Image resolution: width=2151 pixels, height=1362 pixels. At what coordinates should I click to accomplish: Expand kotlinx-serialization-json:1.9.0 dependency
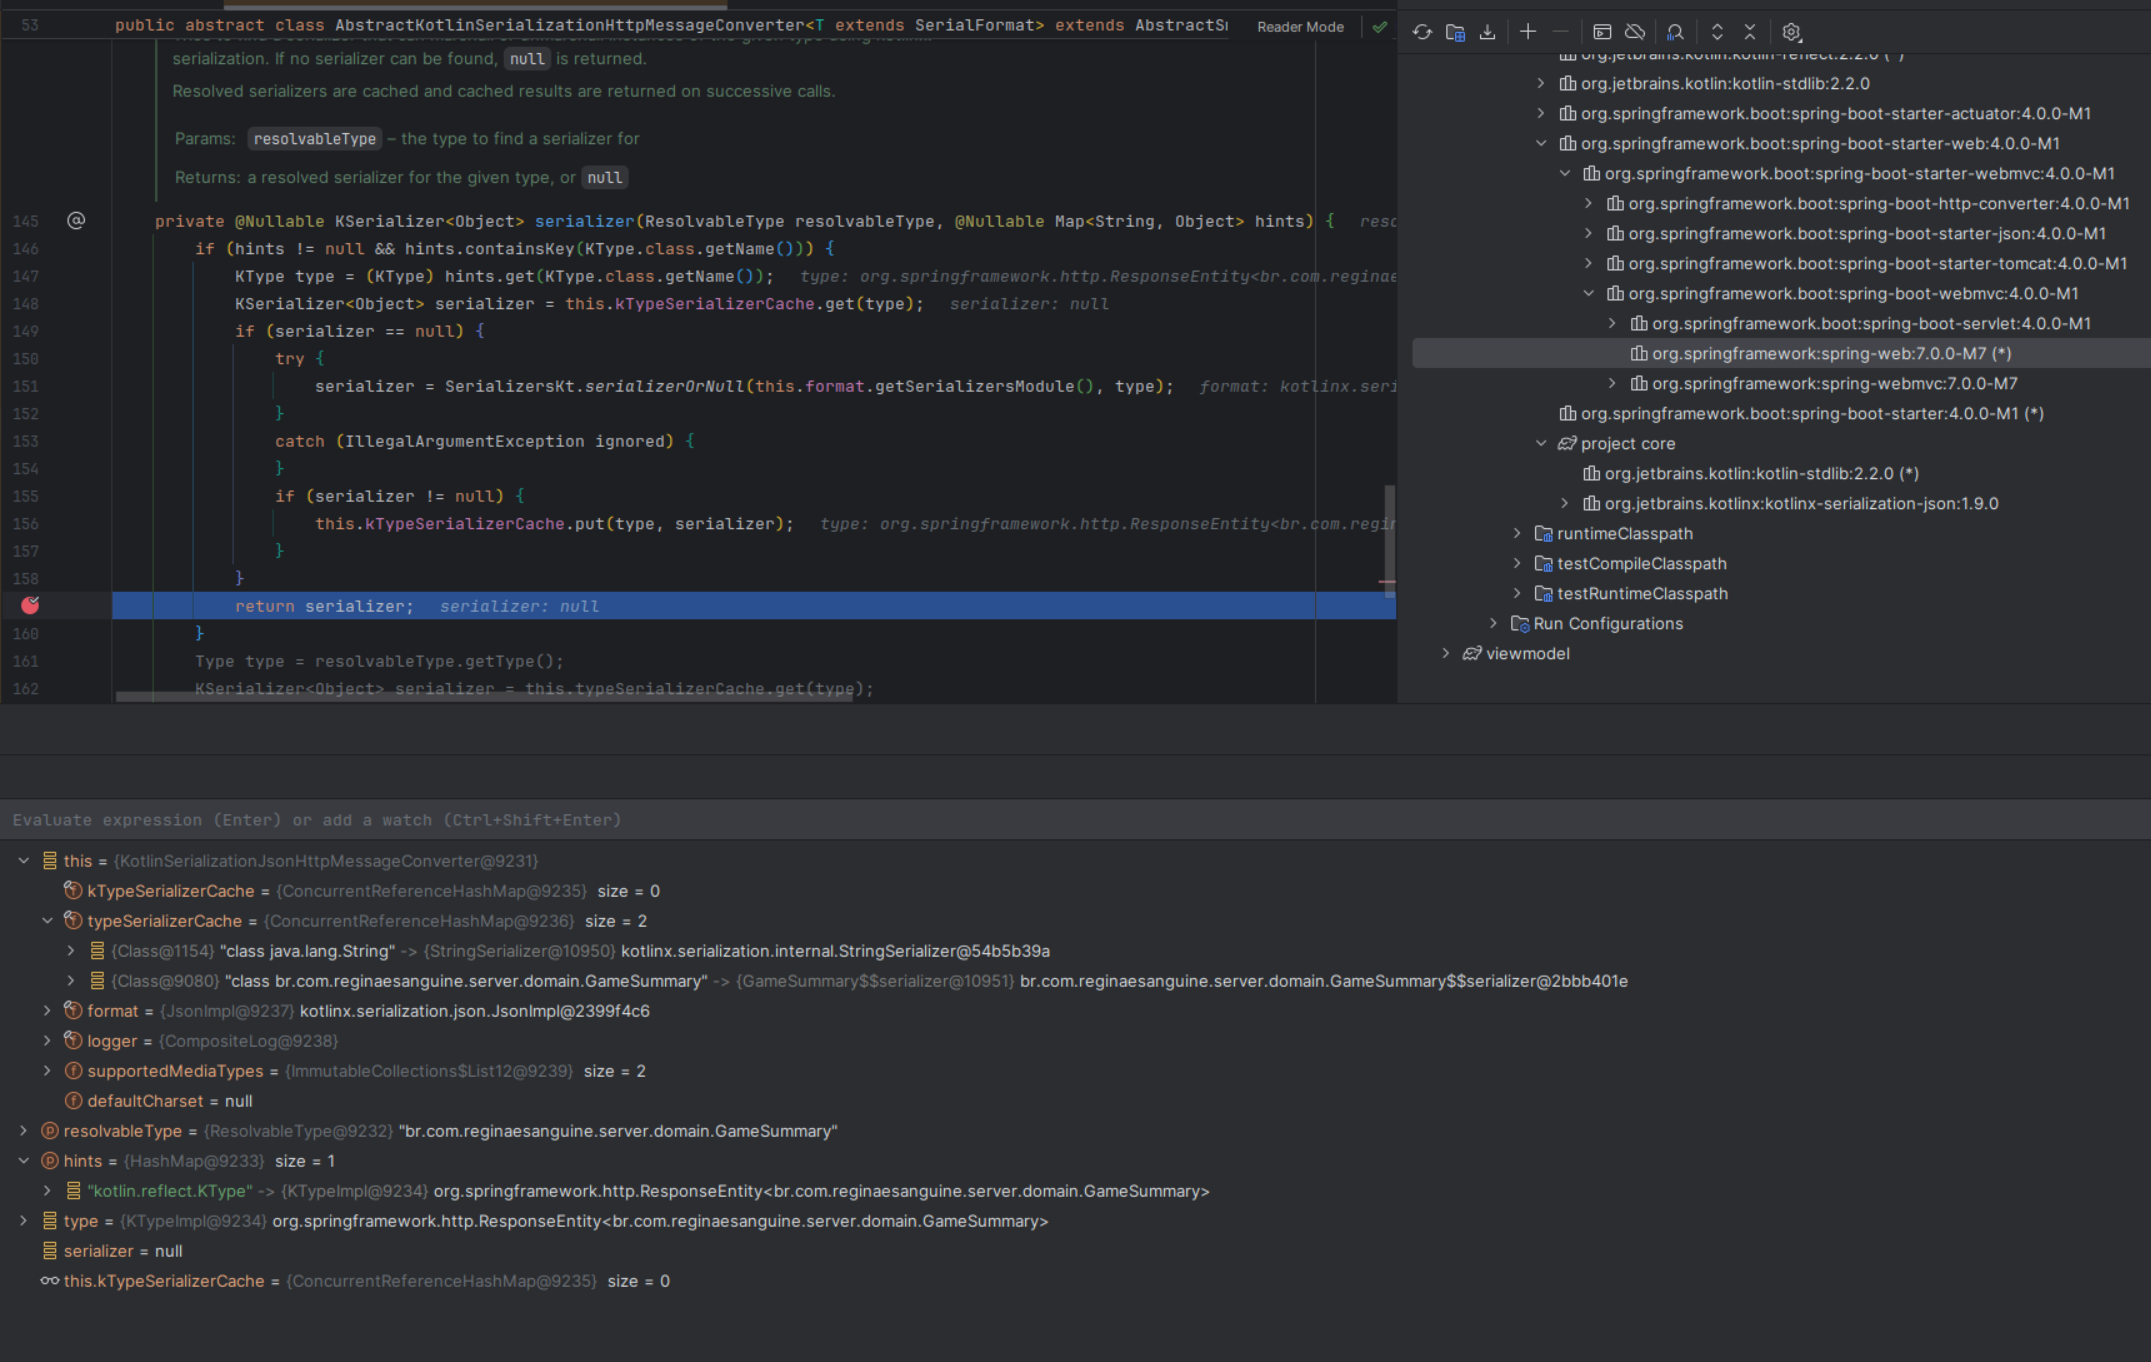click(x=1565, y=503)
